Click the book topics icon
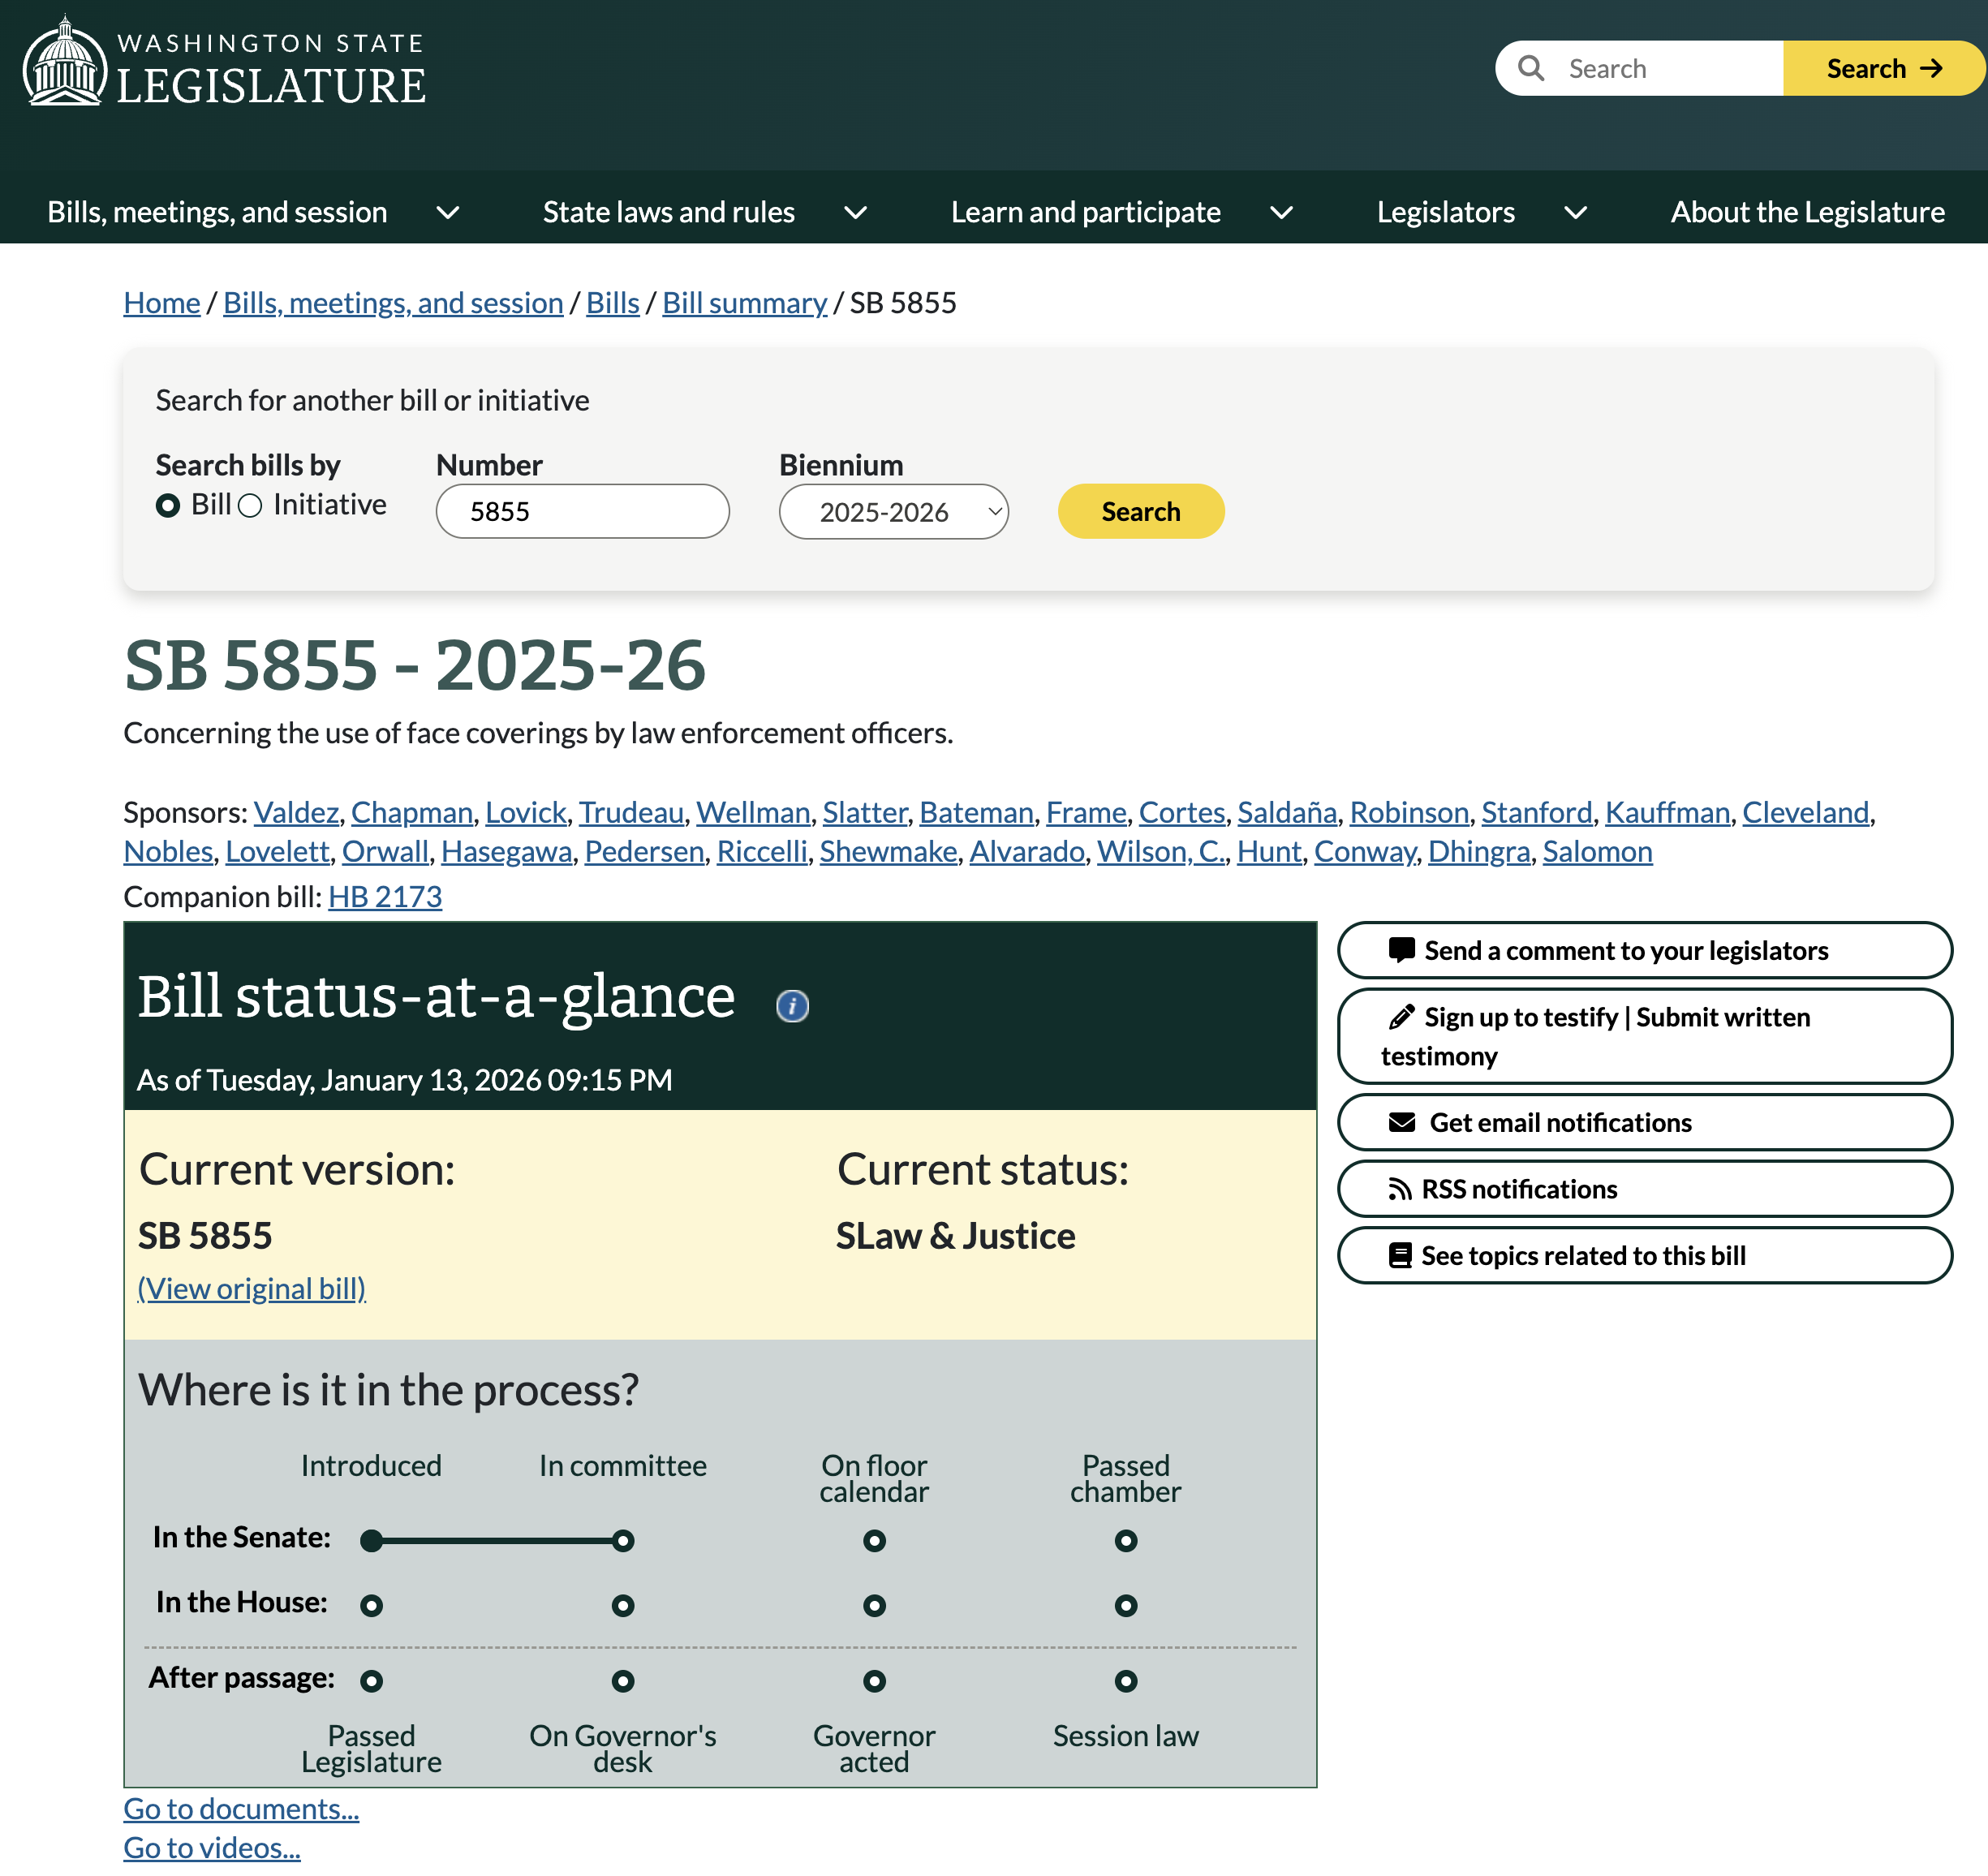 click(x=1400, y=1255)
